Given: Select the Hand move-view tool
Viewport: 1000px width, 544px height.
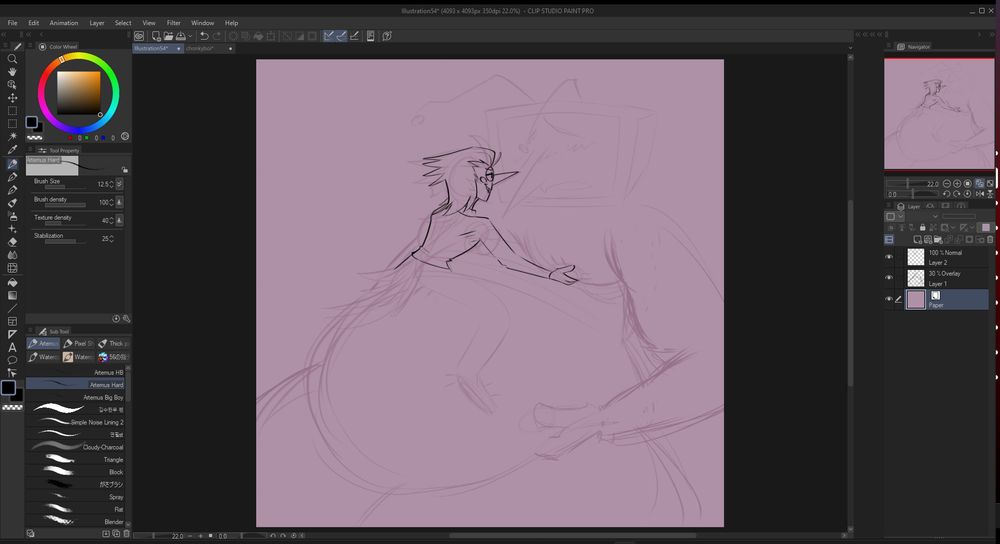Looking at the screenshot, I should click(x=12, y=71).
